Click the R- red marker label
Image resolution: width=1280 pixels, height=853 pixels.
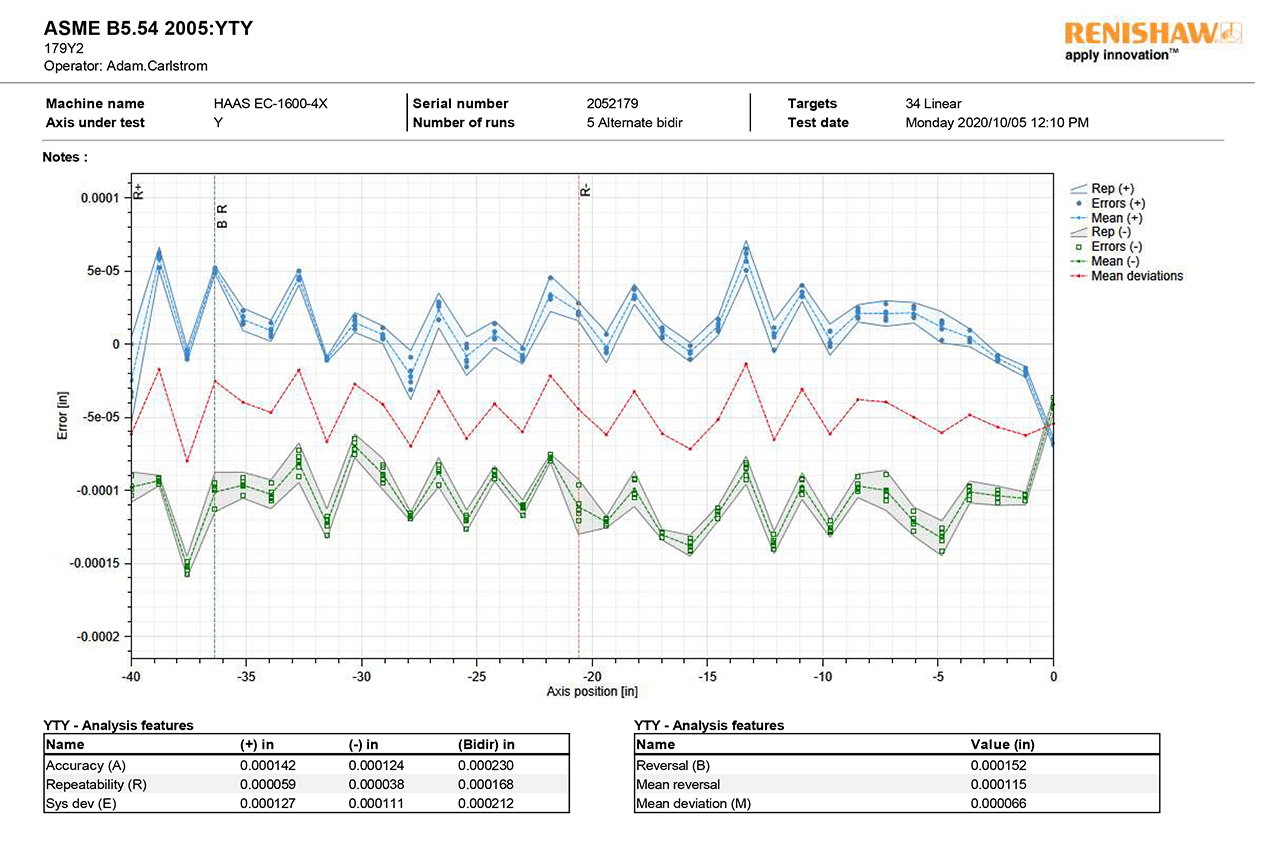tap(586, 189)
